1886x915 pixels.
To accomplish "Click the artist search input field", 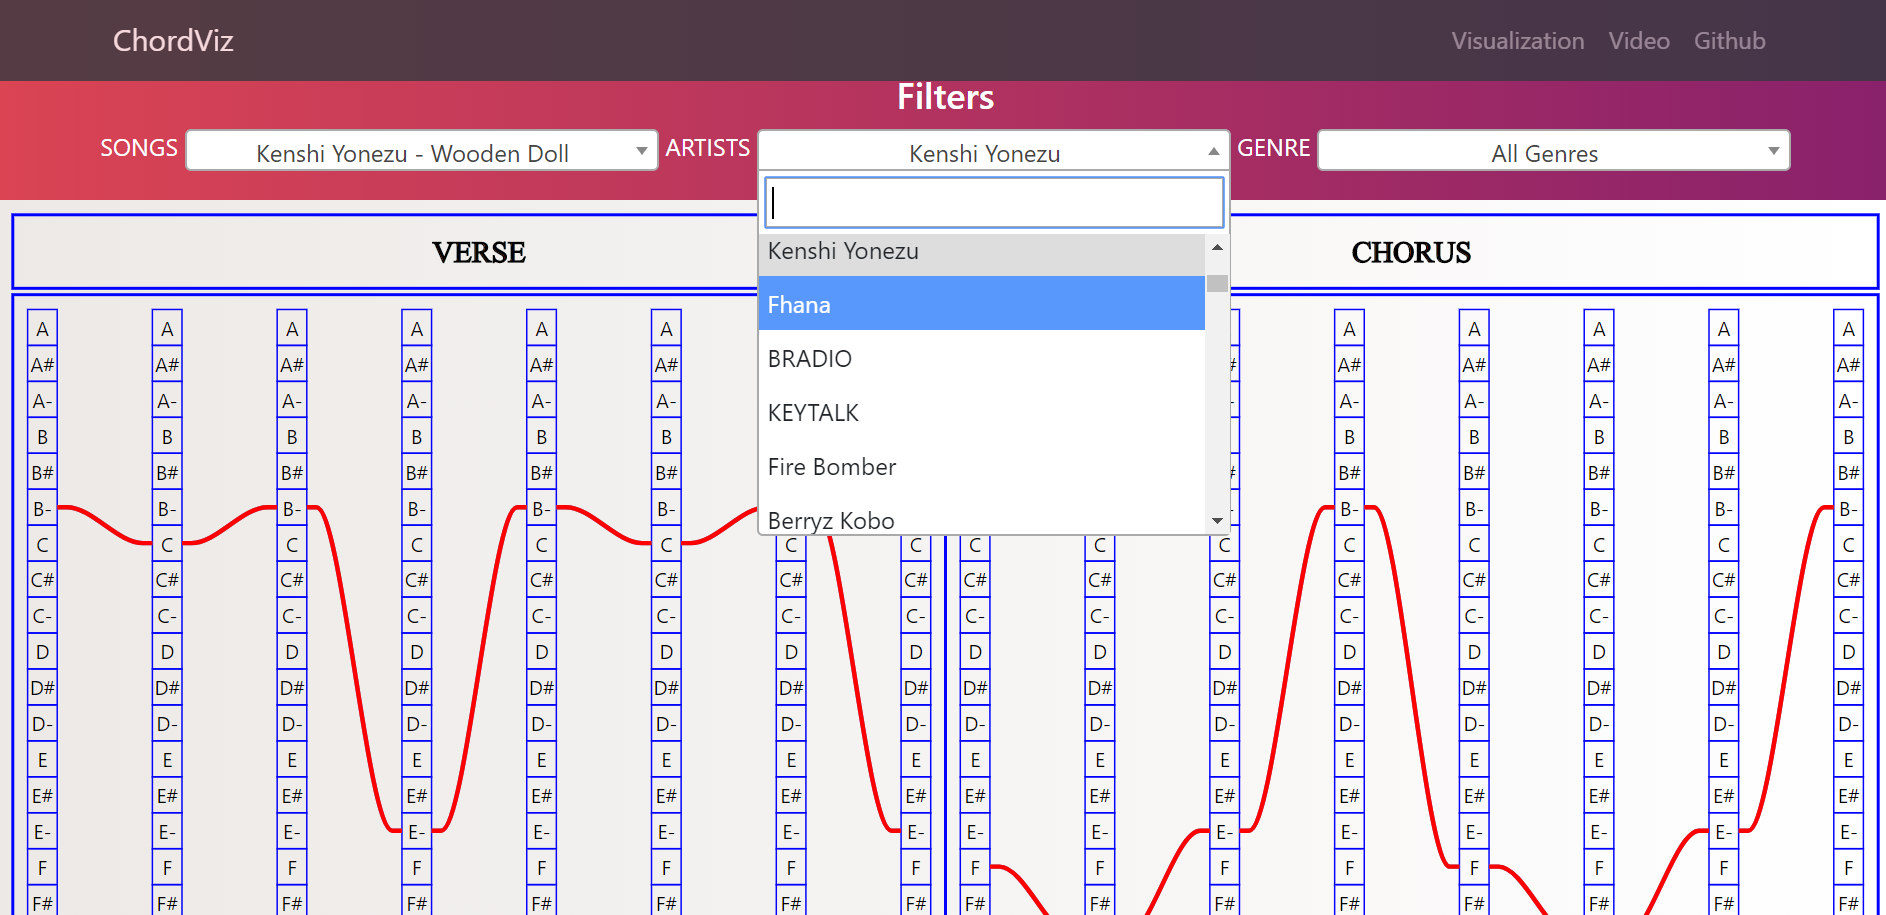I will 994,203.
